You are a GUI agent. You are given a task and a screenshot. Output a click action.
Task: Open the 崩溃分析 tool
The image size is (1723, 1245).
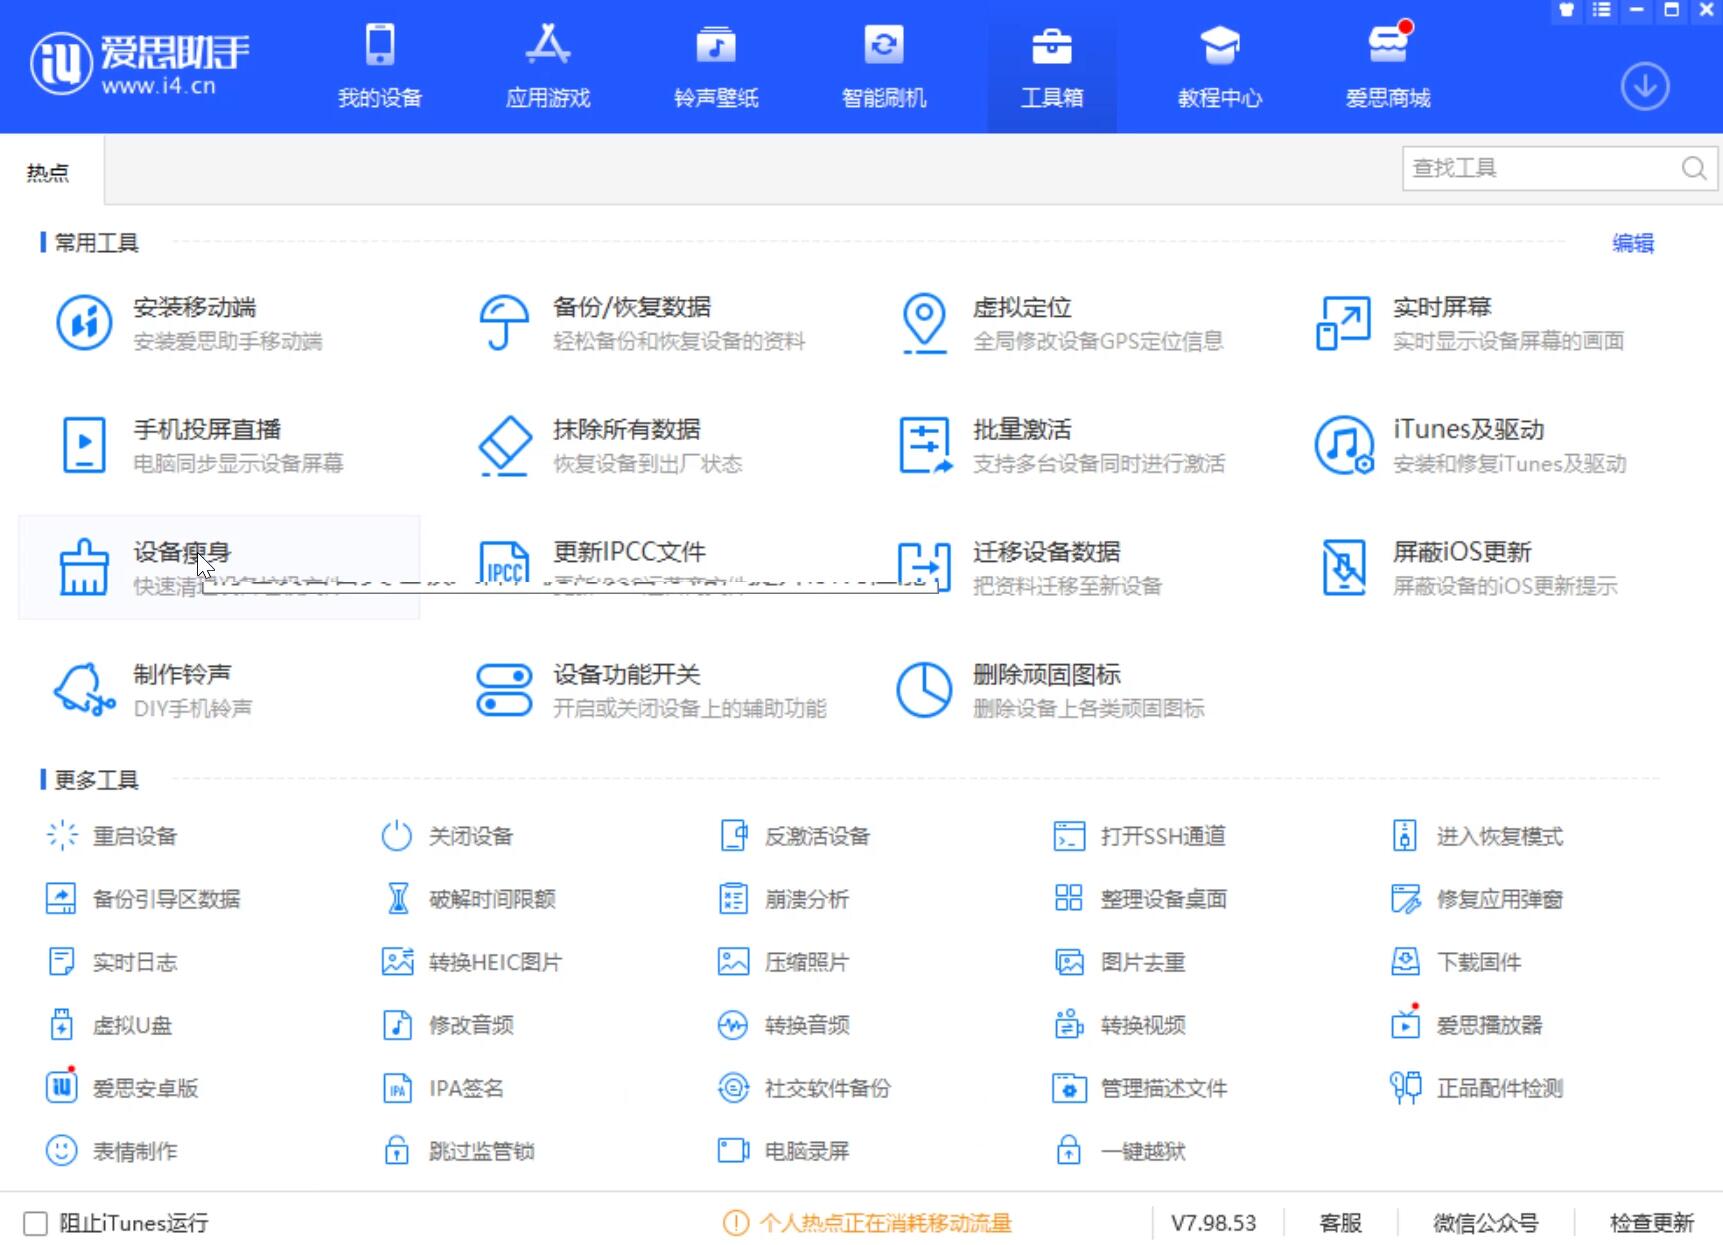click(785, 898)
